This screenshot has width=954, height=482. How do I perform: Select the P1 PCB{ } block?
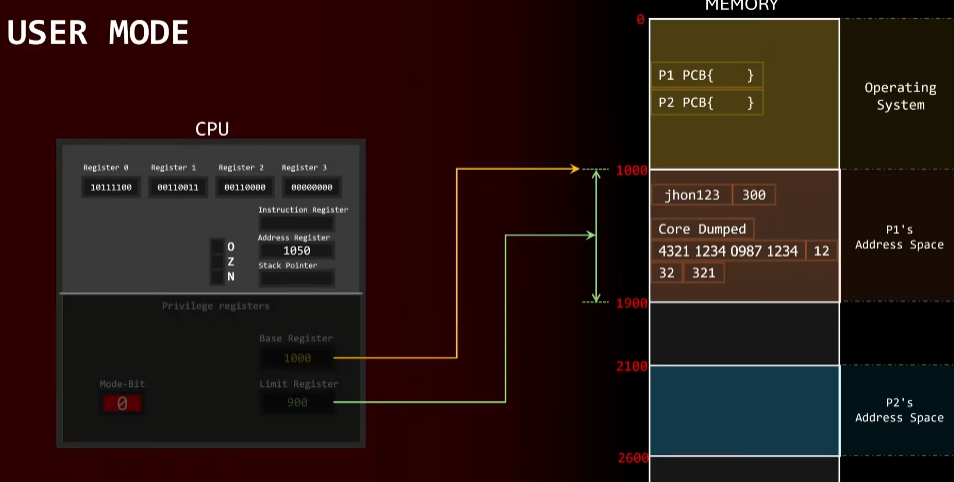click(707, 75)
